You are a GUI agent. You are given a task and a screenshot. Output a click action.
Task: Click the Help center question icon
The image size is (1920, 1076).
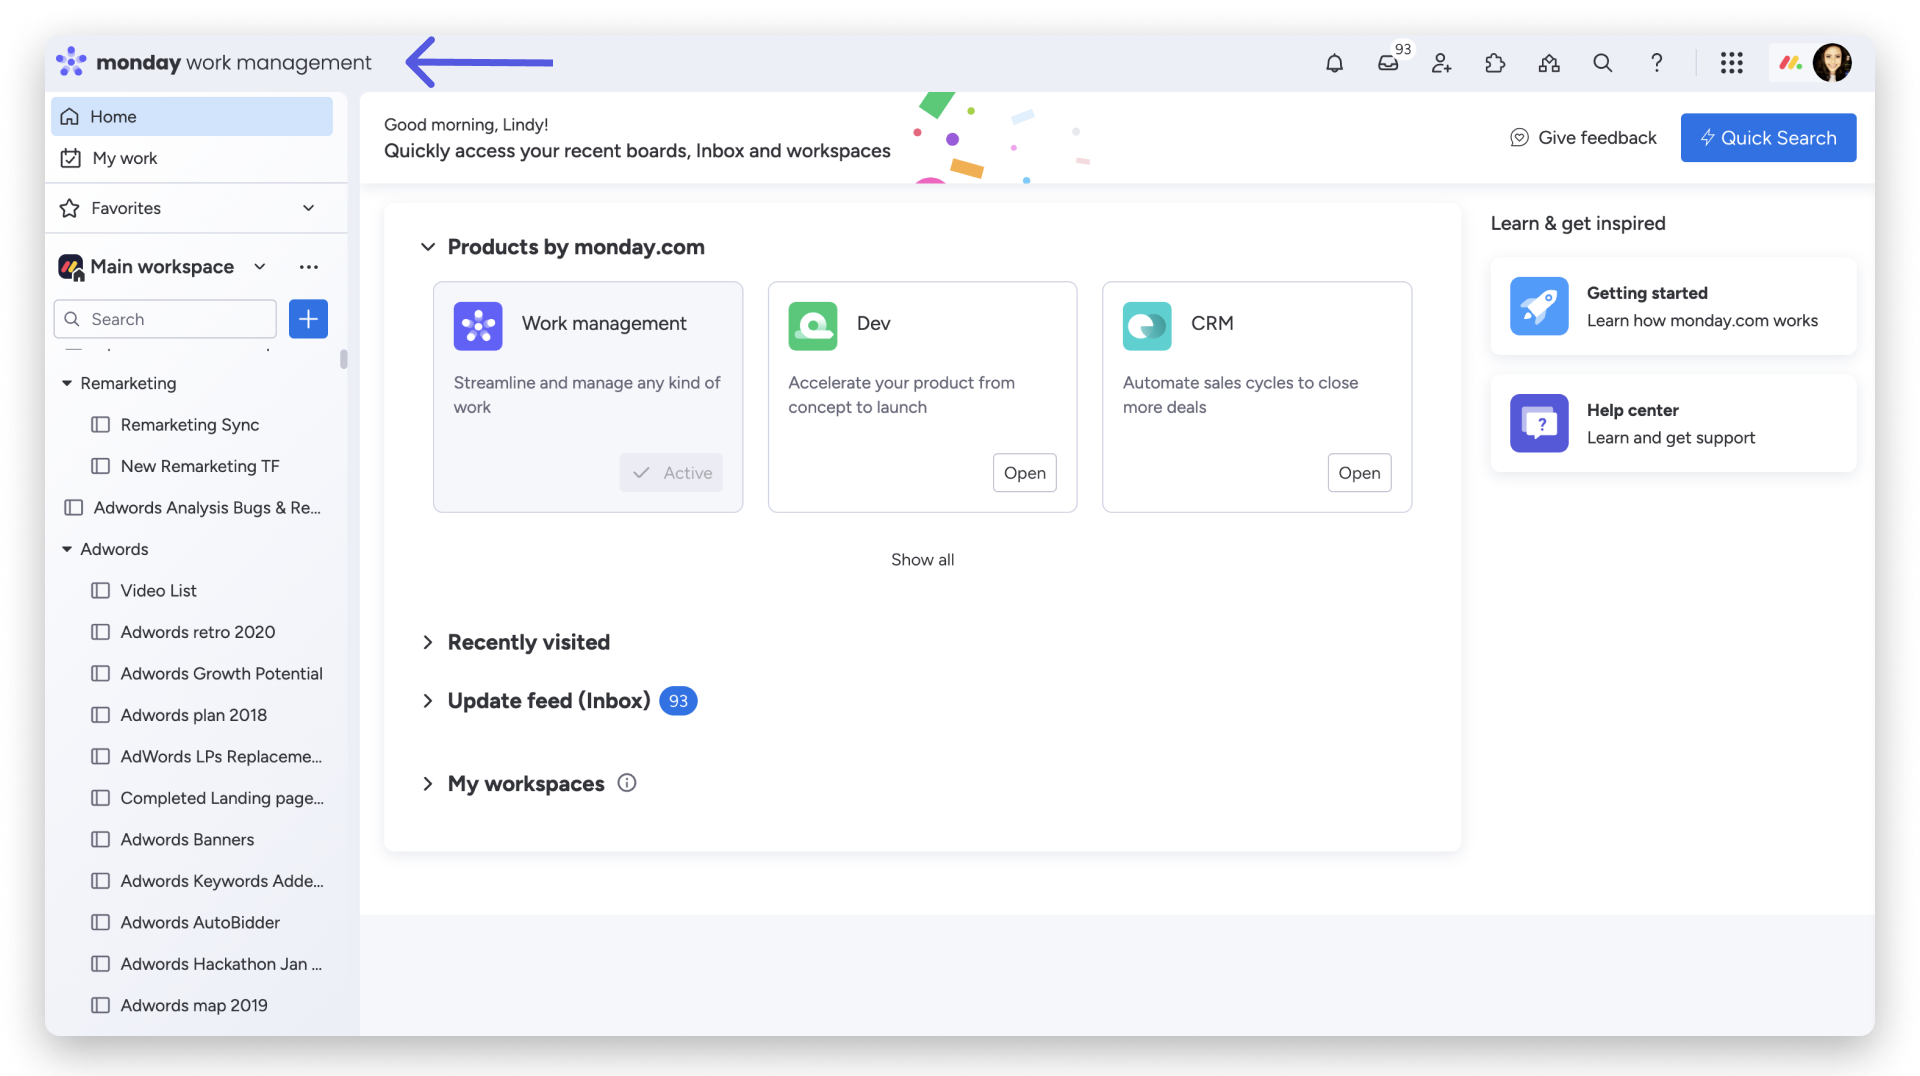point(1539,423)
